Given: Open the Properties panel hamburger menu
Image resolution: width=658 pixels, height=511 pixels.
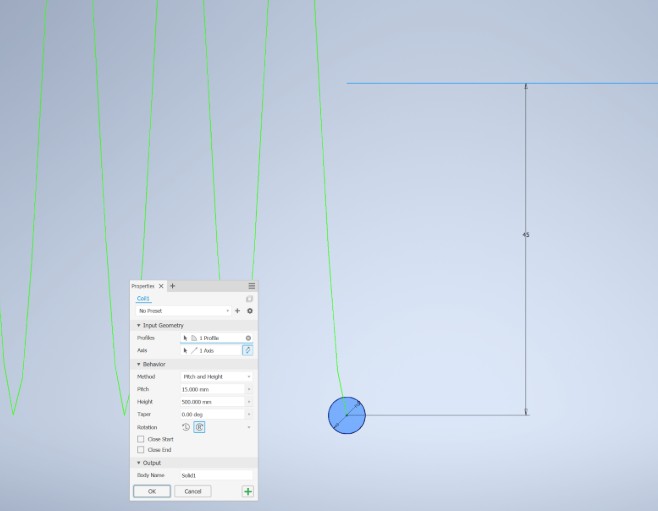Looking at the screenshot, I should pos(252,286).
